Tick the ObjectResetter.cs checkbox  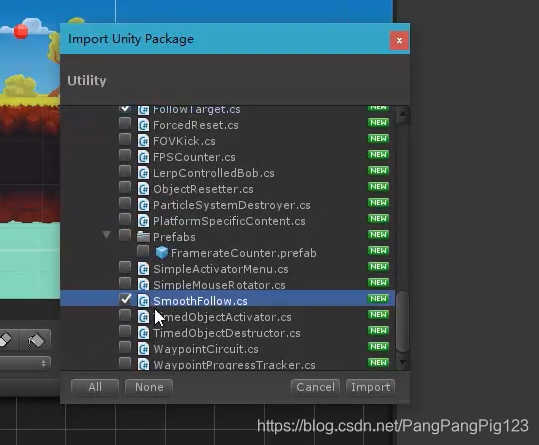point(125,187)
